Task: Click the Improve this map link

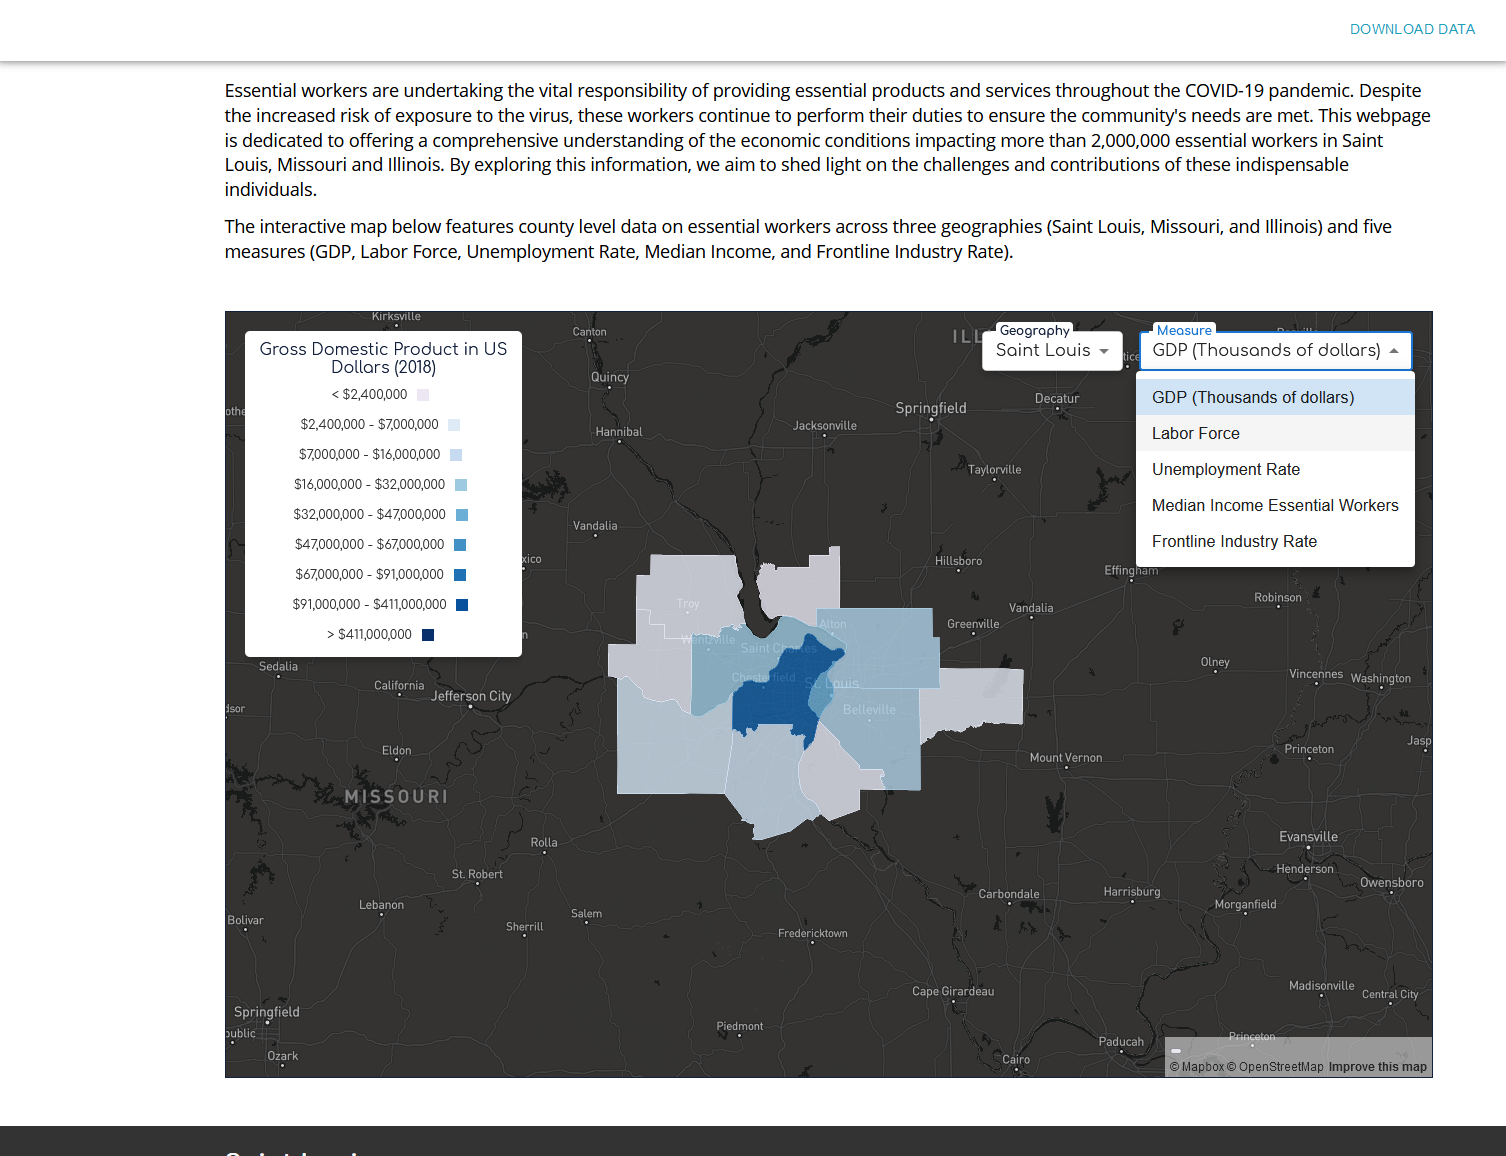Action: pyautogui.click(x=1377, y=1067)
